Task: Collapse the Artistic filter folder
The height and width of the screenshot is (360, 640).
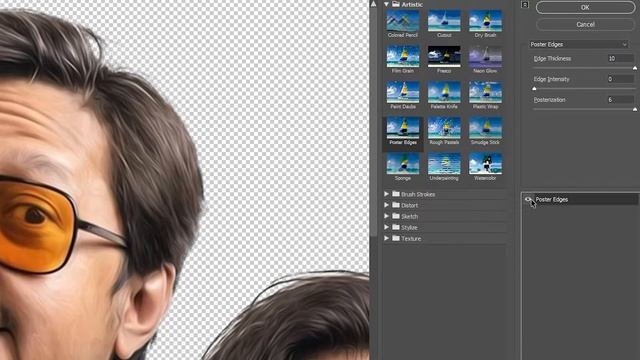Action: coord(386,4)
